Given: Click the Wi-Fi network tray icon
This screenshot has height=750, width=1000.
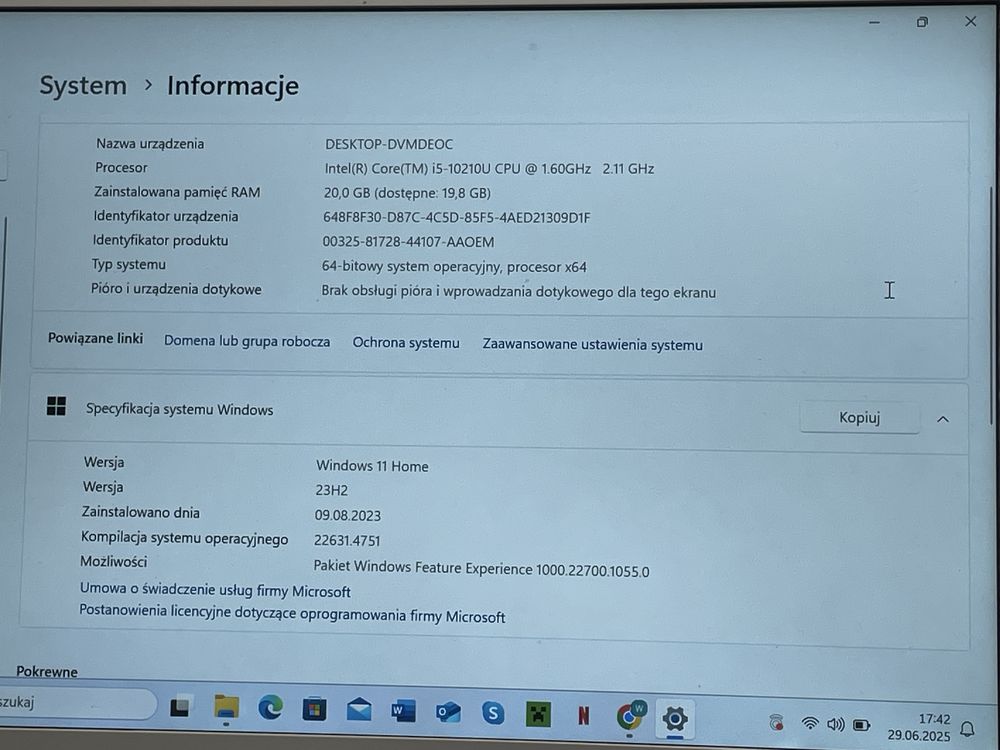Looking at the screenshot, I should pyautogui.click(x=810, y=723).
